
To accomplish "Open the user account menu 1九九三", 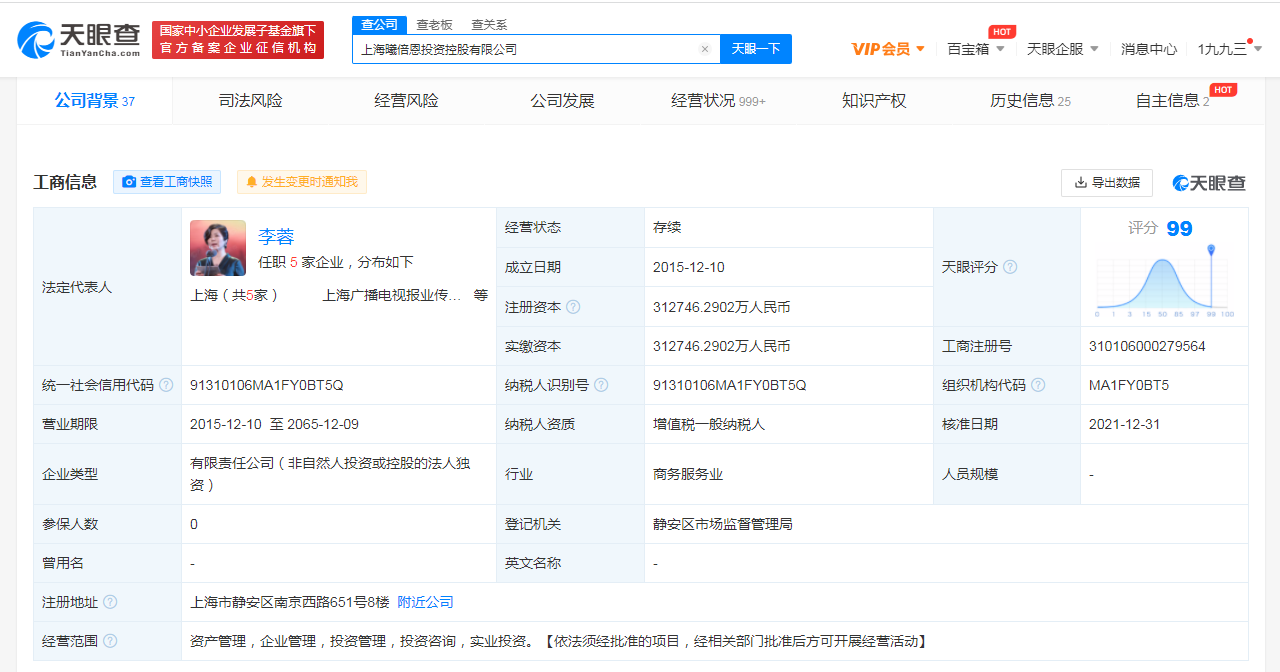I will (1230, 49).
